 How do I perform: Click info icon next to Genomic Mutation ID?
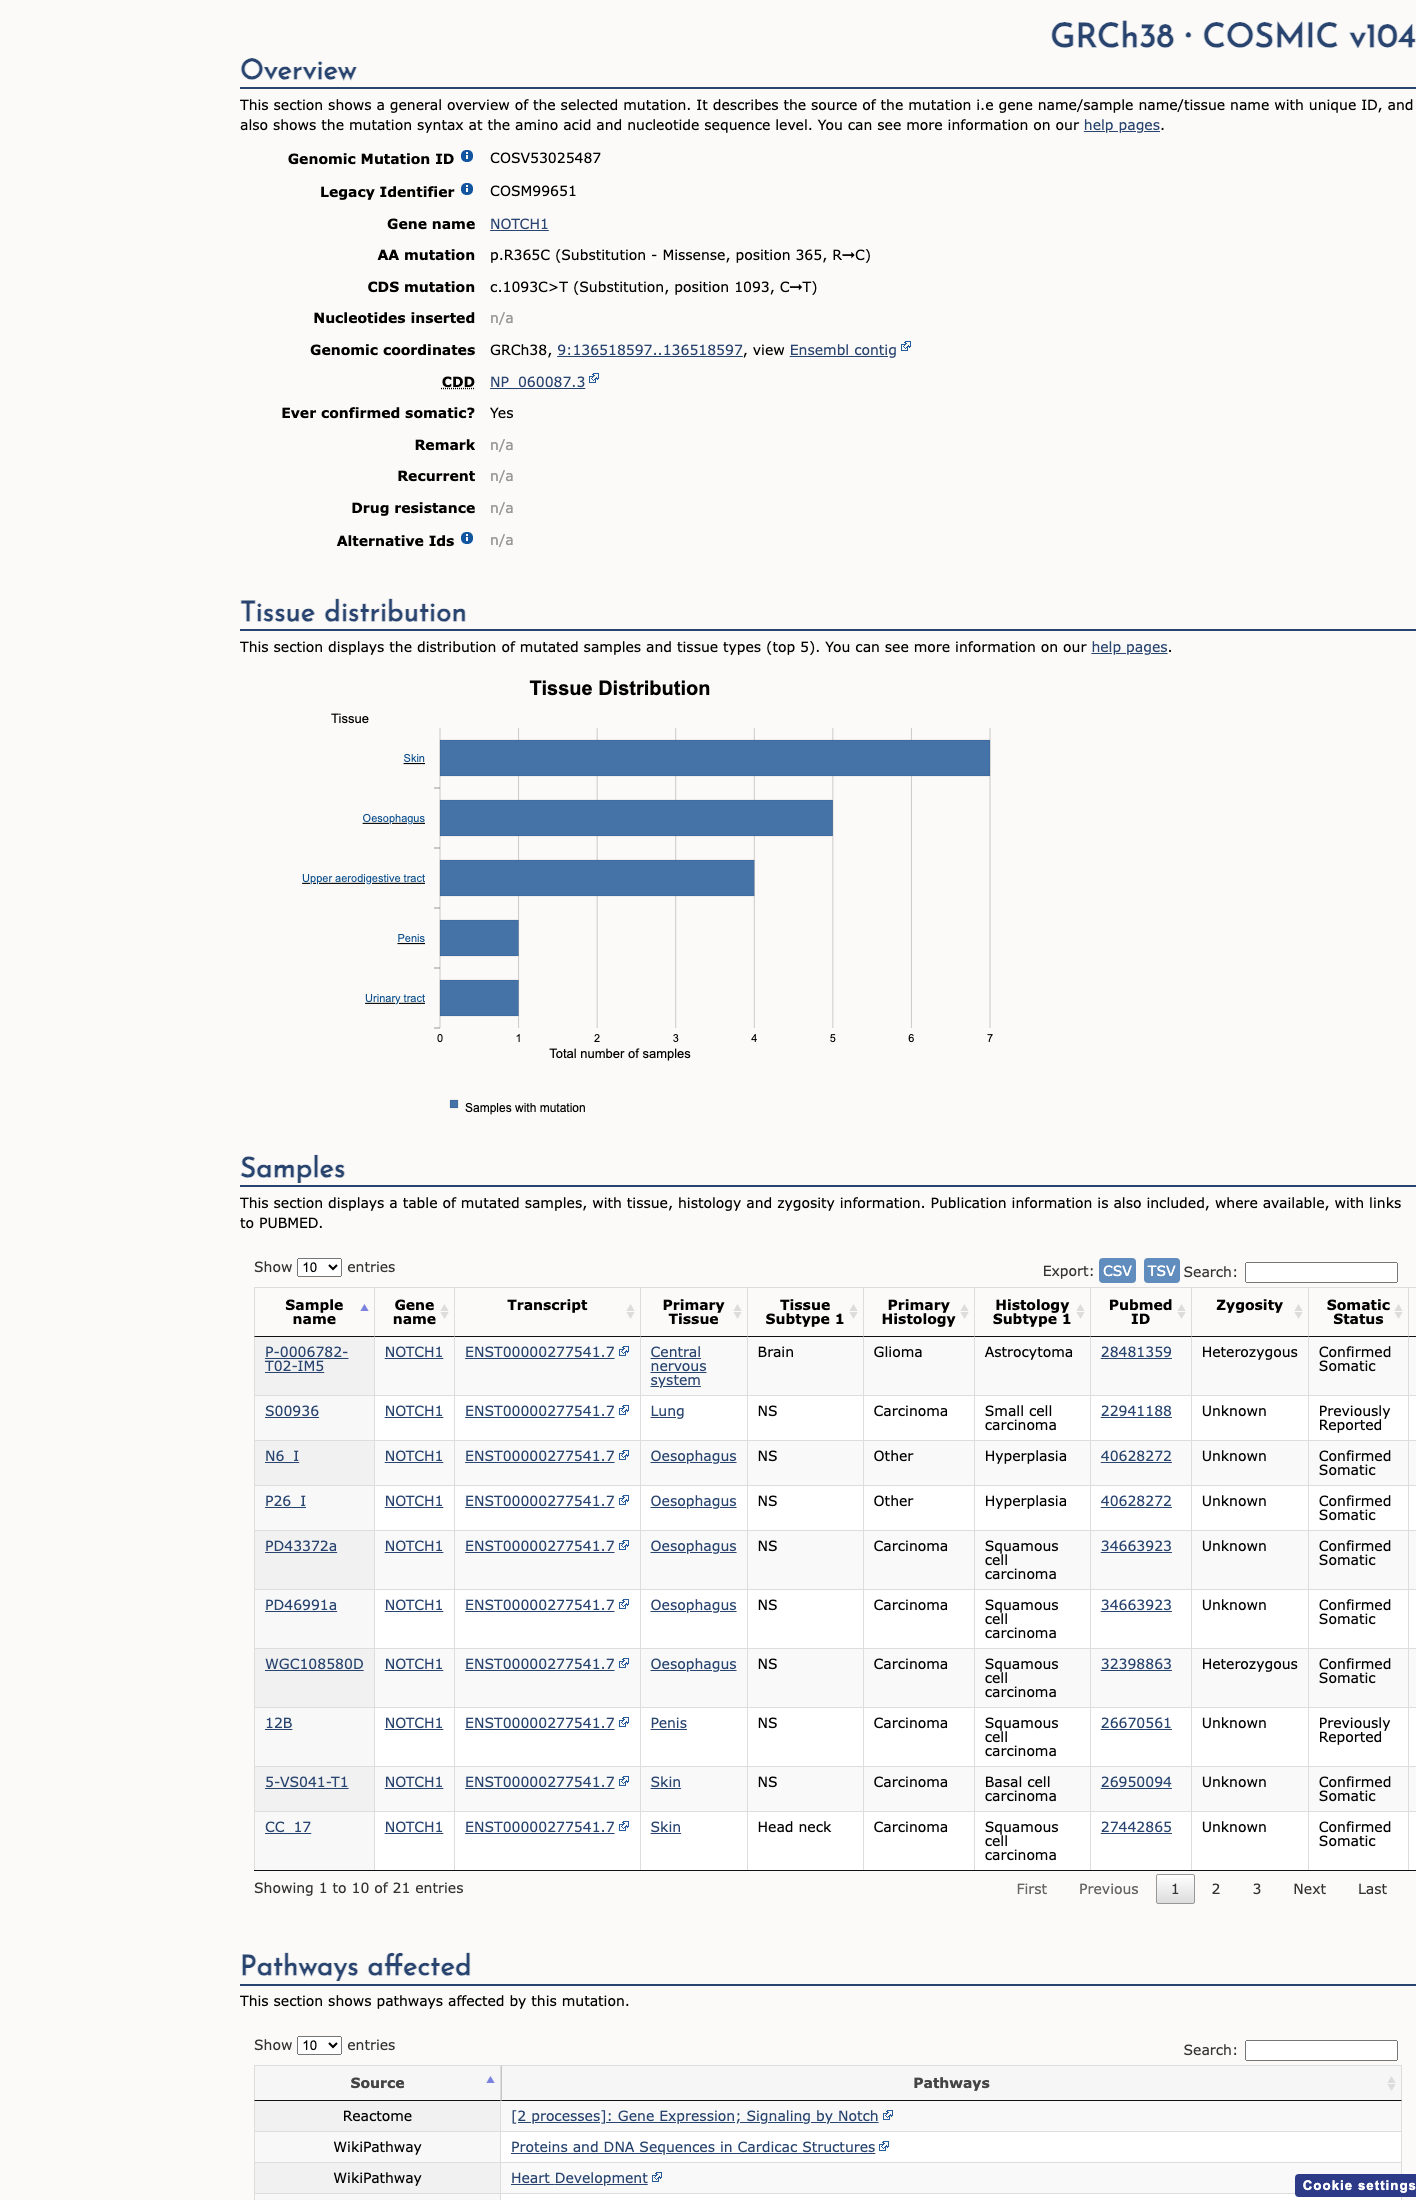click(467, 156)
